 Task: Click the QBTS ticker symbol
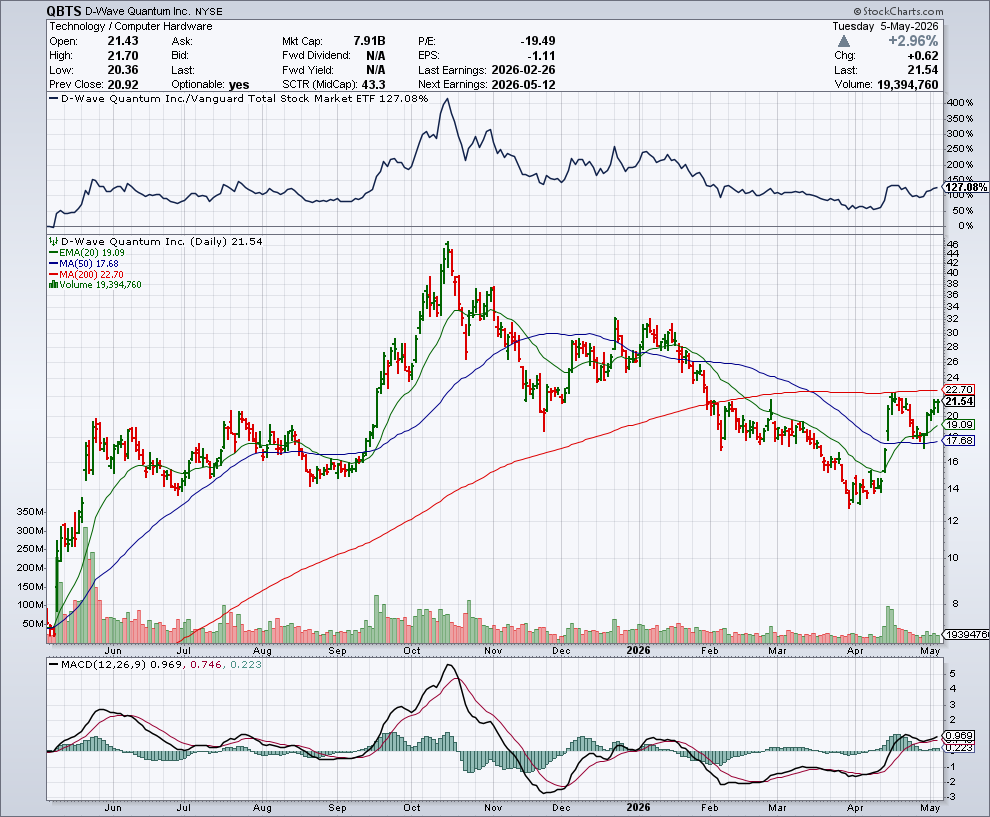pyautogui.click(x=65, y=11)
